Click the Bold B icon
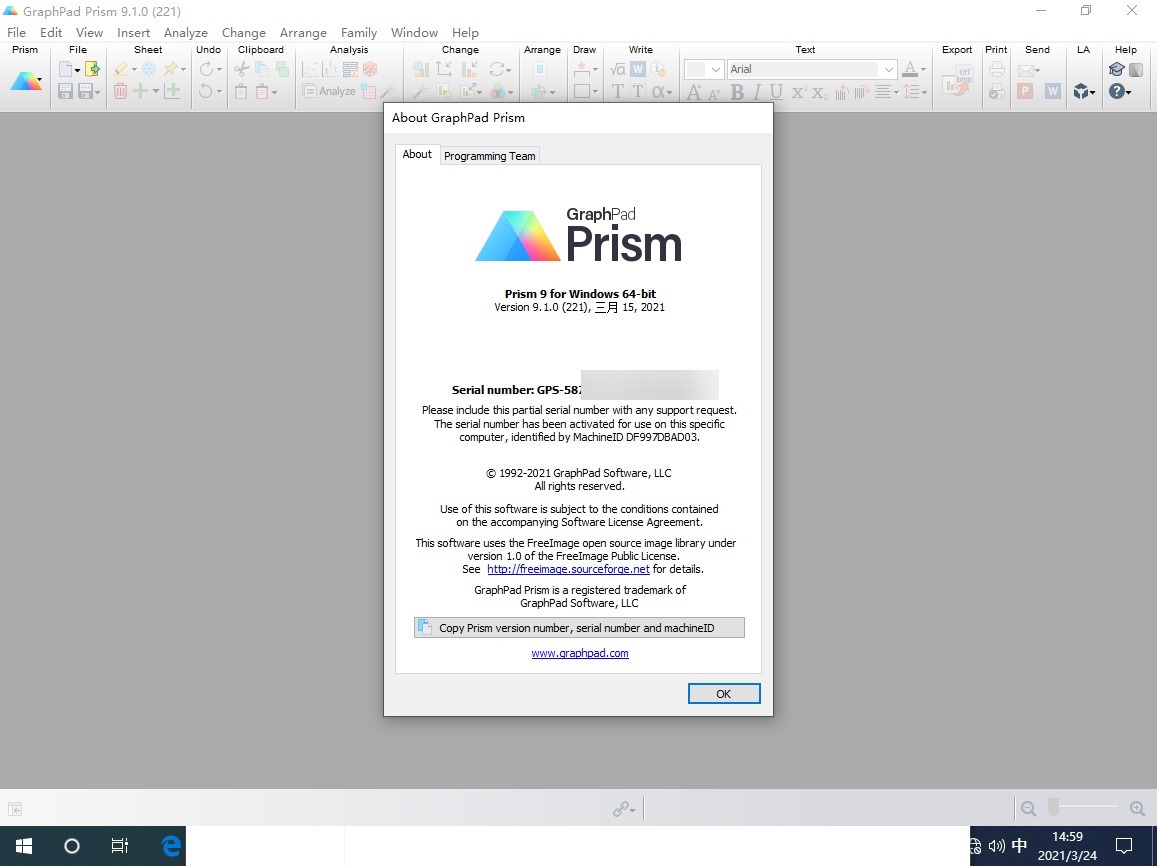This screenshot has width=1157, height=866. [736, 92]
